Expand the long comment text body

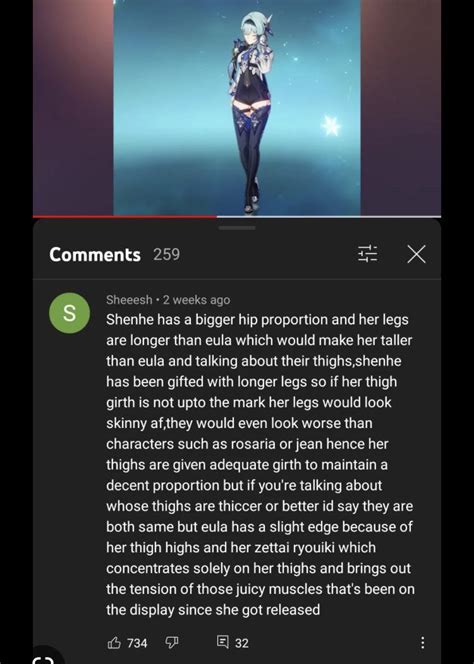tap(260, 465)
